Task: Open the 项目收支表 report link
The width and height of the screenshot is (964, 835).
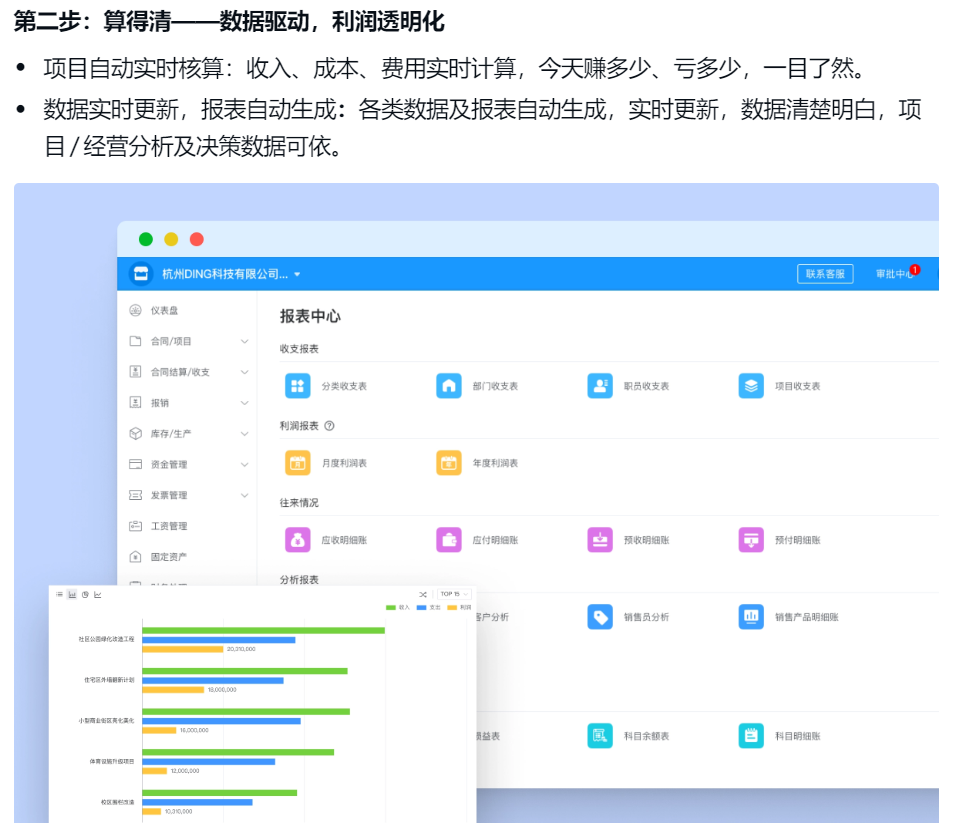Action: pos(797,386)
